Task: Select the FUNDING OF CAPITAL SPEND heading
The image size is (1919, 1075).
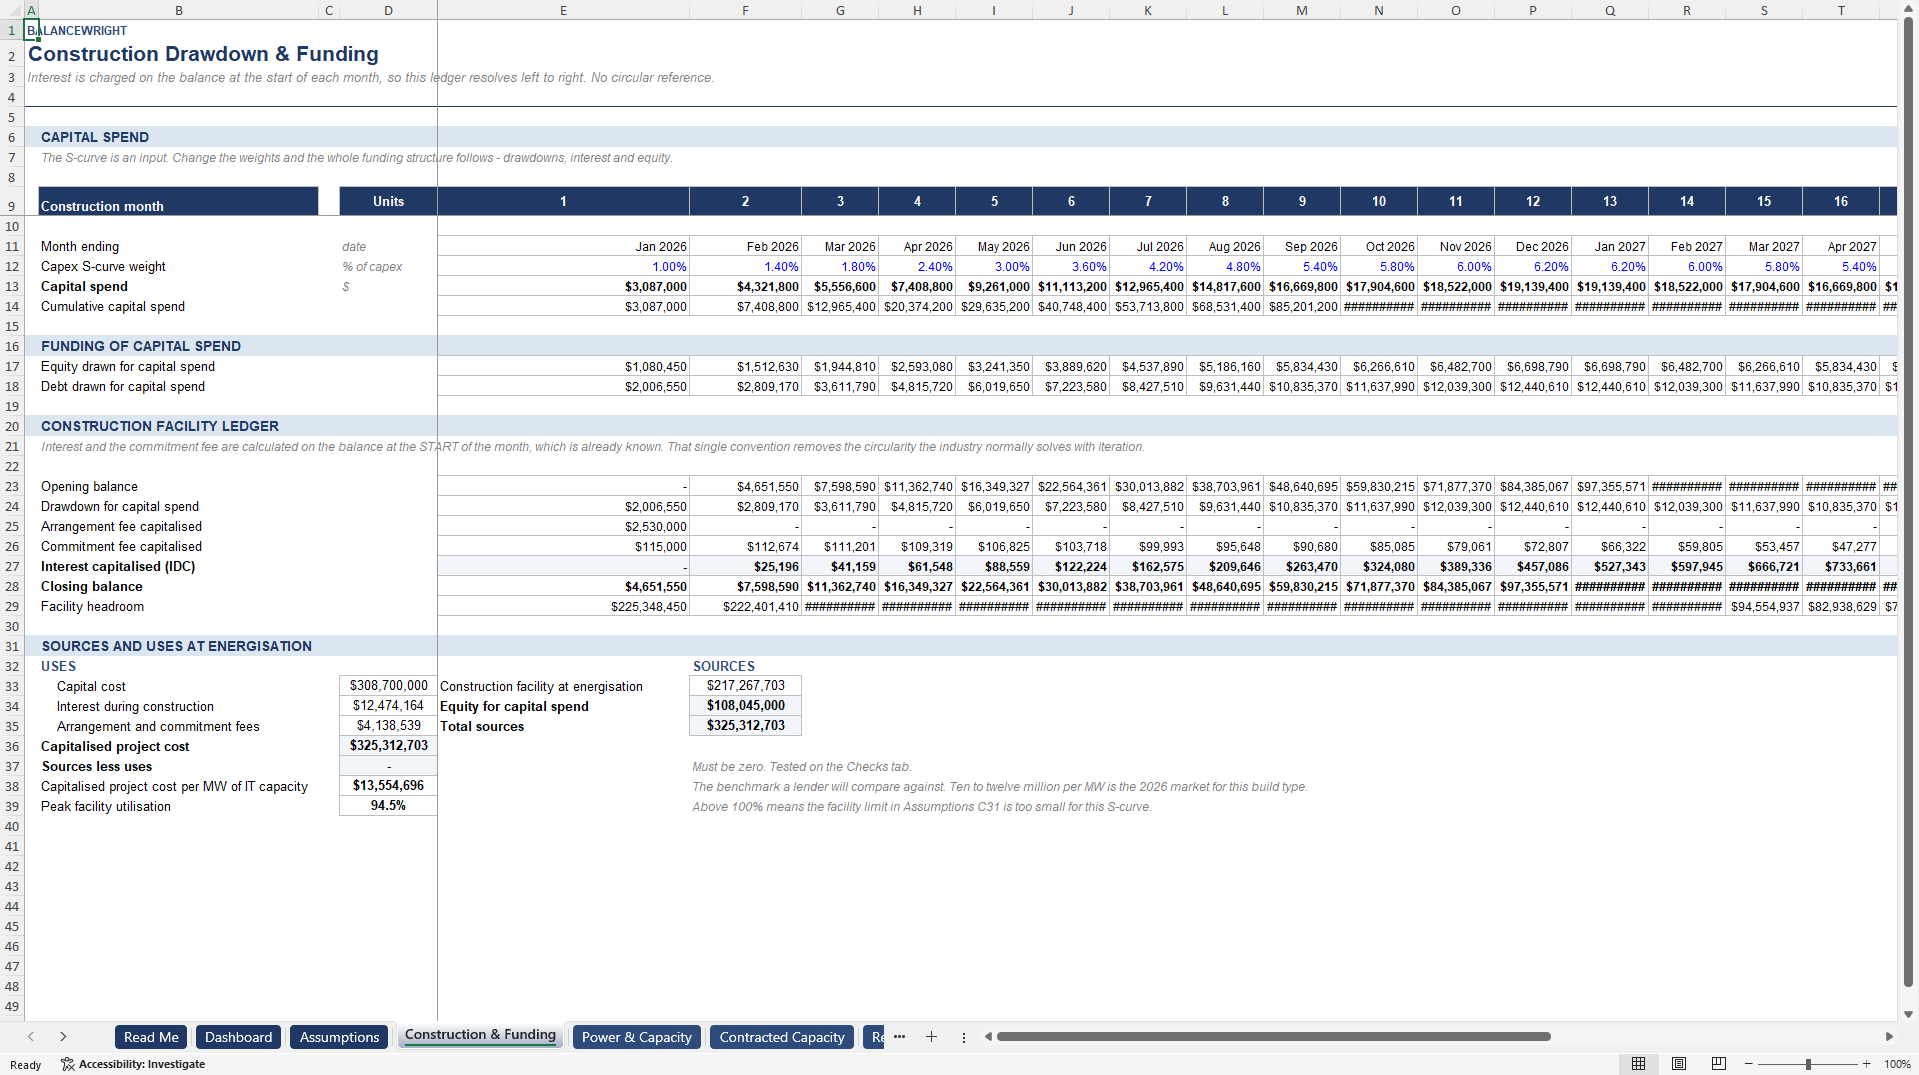Action: point(141,346)
